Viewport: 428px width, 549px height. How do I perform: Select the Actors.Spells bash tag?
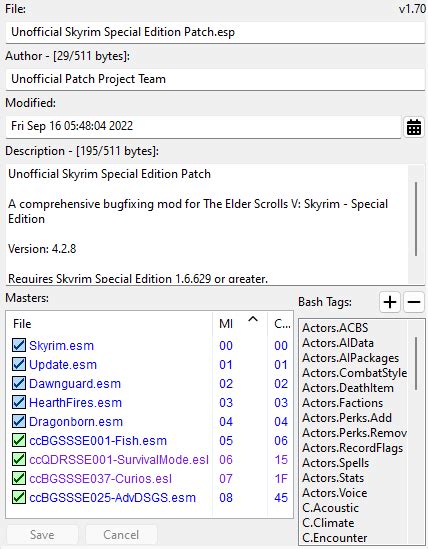pos(336,463)
